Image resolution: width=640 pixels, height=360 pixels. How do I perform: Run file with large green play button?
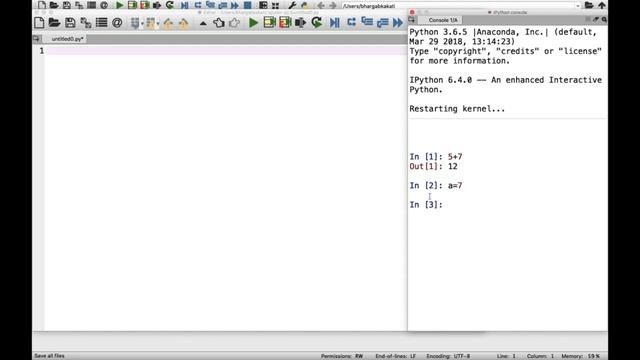click(x=253, y=22)
